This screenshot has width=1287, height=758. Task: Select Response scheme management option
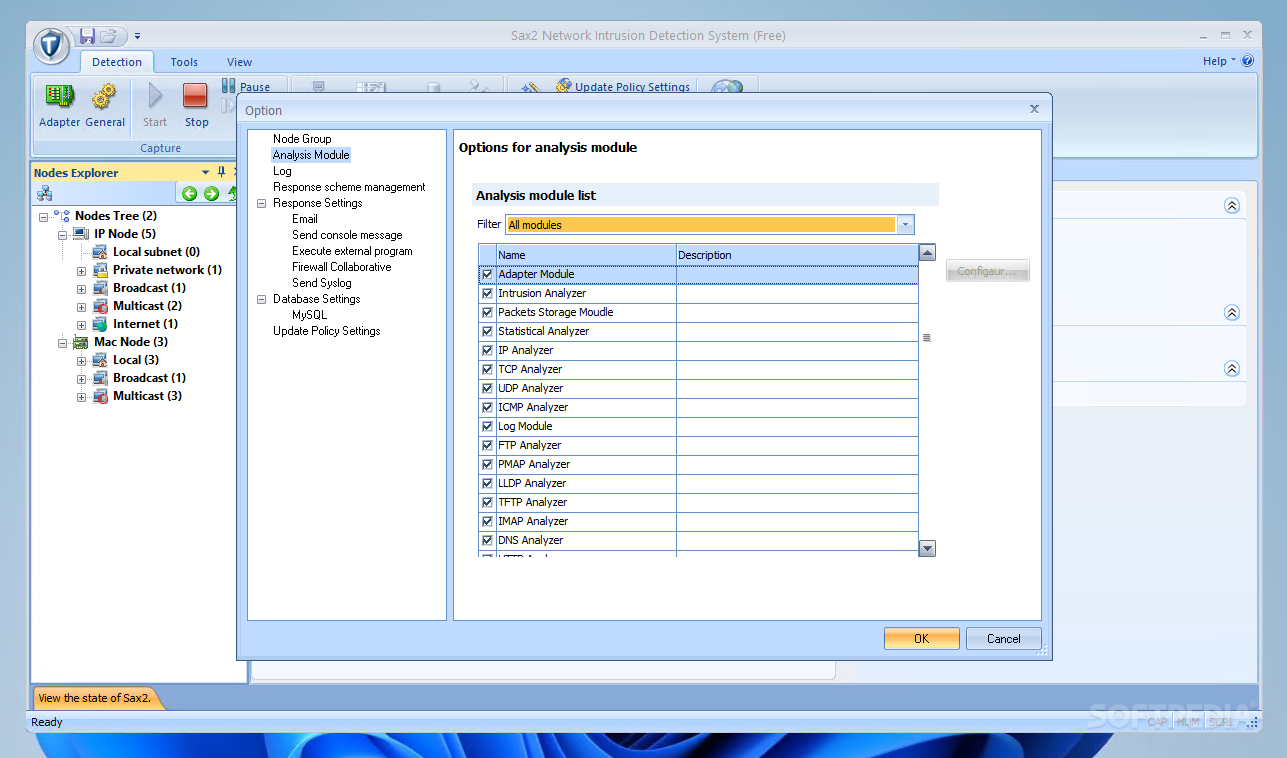(x=349, y=187)
